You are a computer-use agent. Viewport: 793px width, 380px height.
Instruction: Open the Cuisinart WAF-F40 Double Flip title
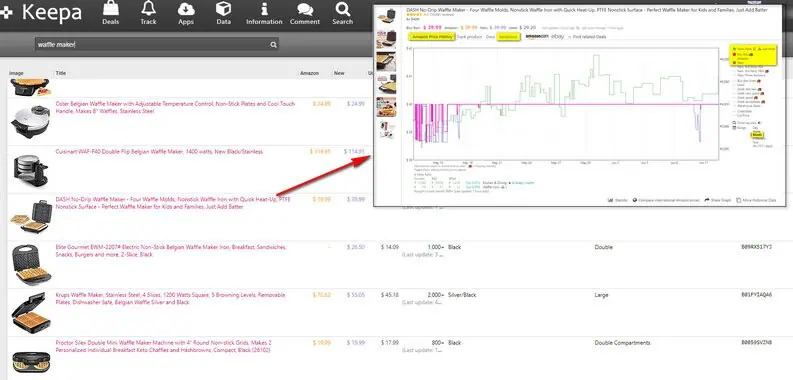(x=159, y=151)
